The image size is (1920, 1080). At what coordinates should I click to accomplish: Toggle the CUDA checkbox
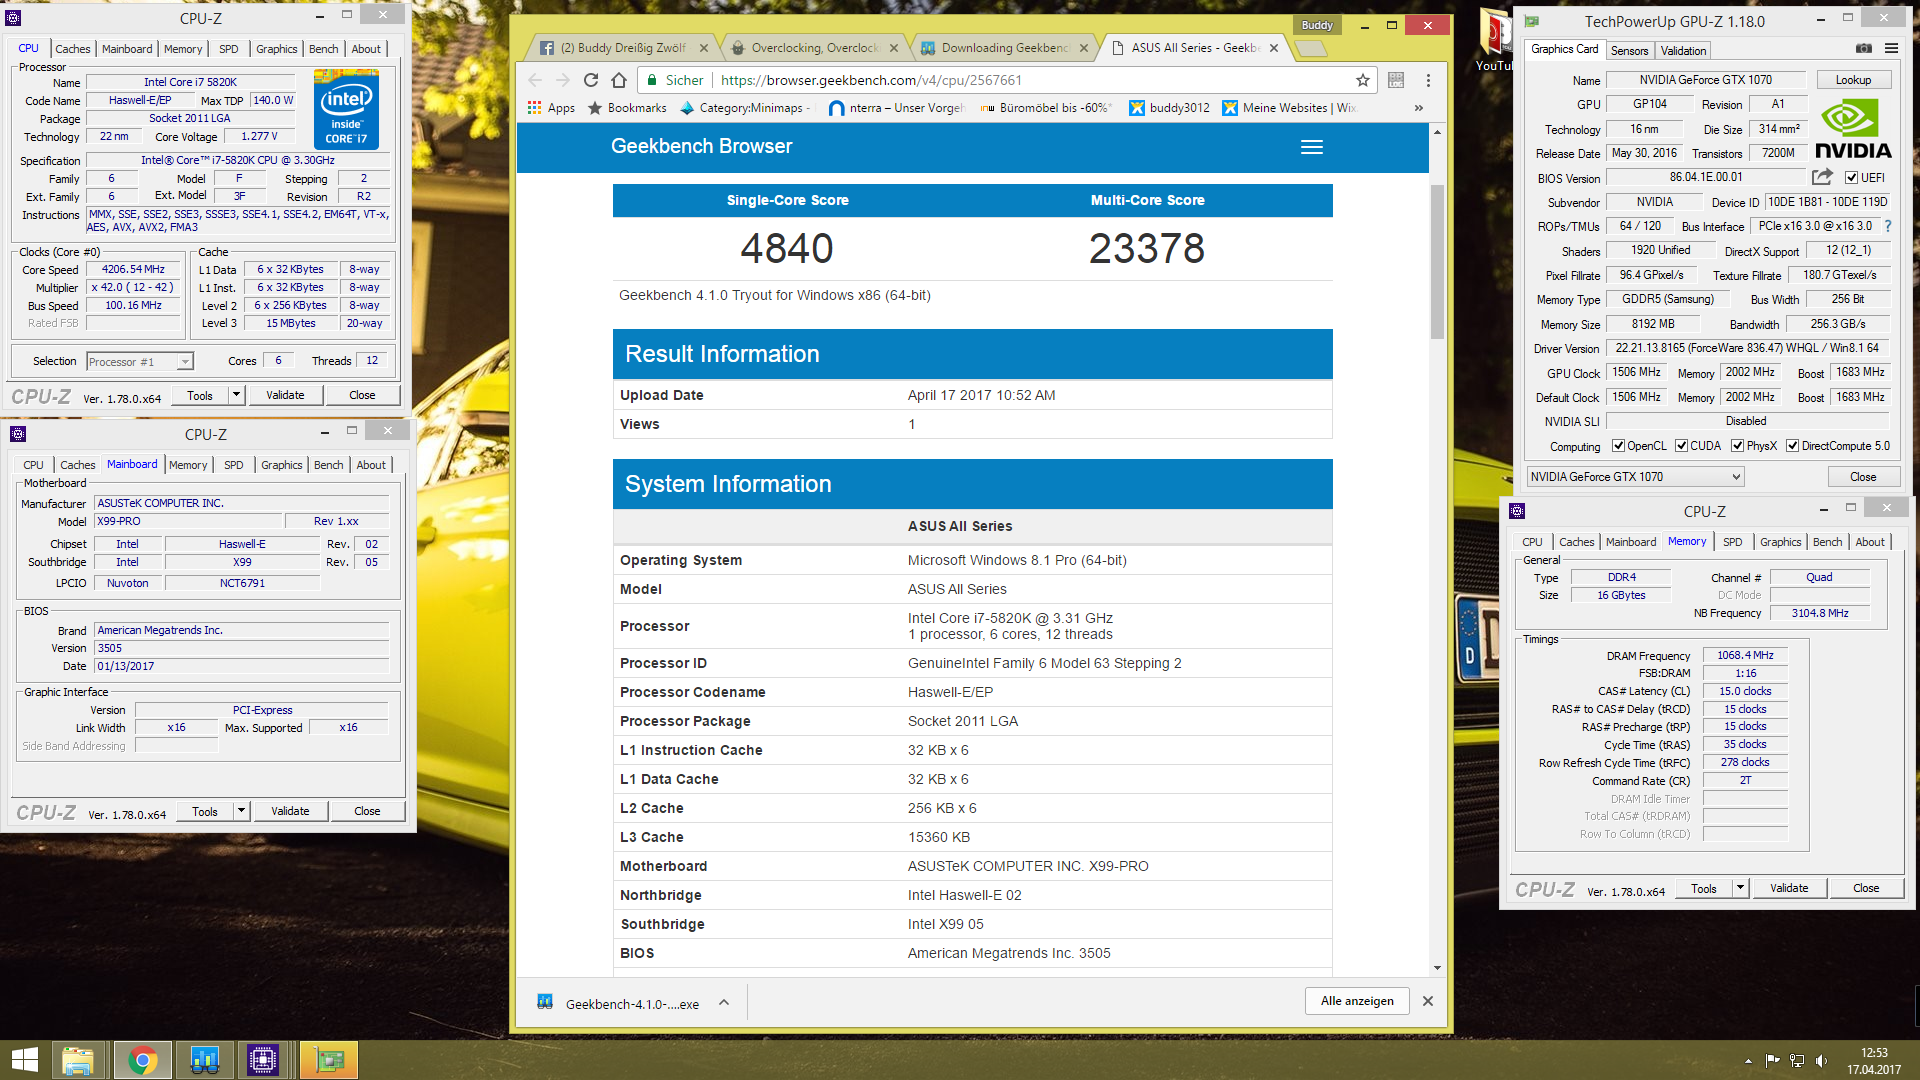[x=1681, y=446]
